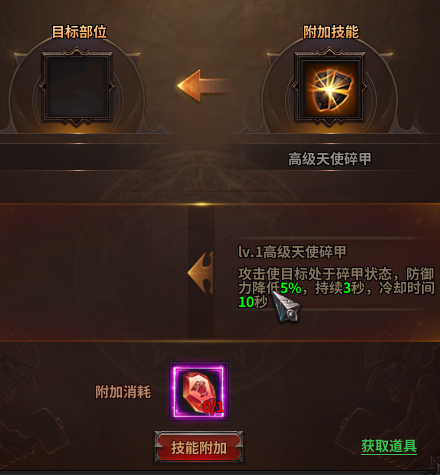Click the green 3秒 duration value

354,288
